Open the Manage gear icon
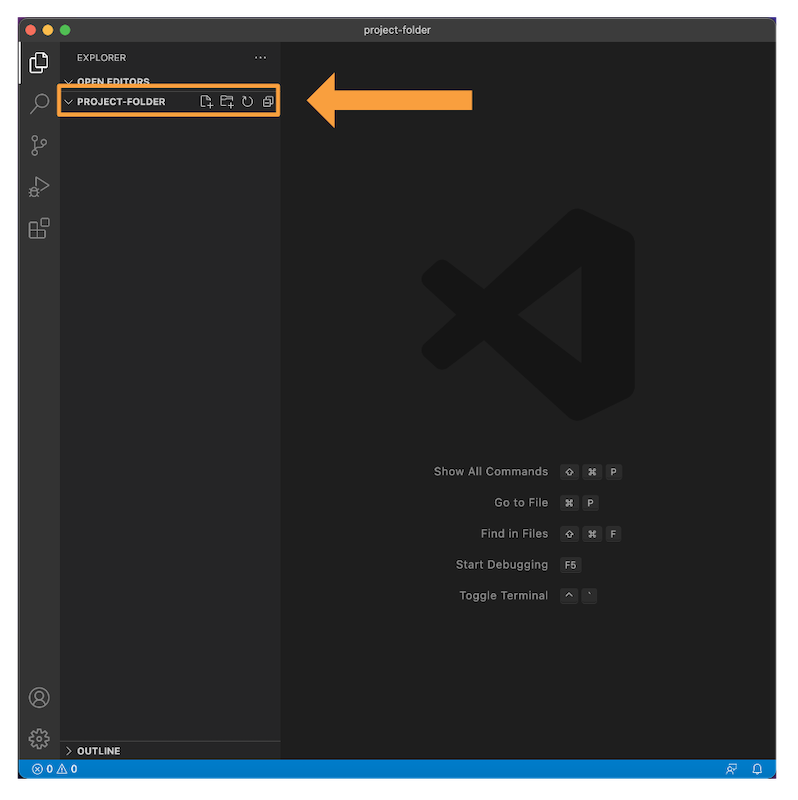The width and height of the screenshot is (798, 800). 39,738
